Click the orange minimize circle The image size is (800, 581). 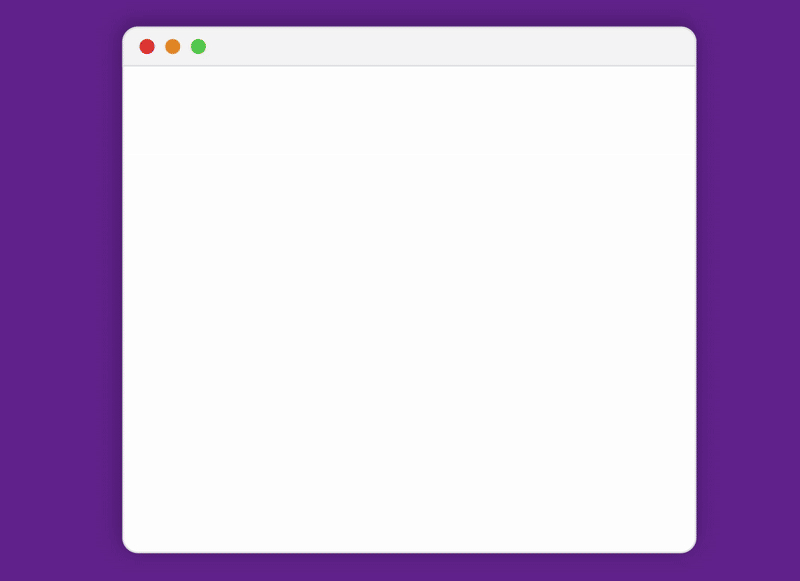[172, 46]
